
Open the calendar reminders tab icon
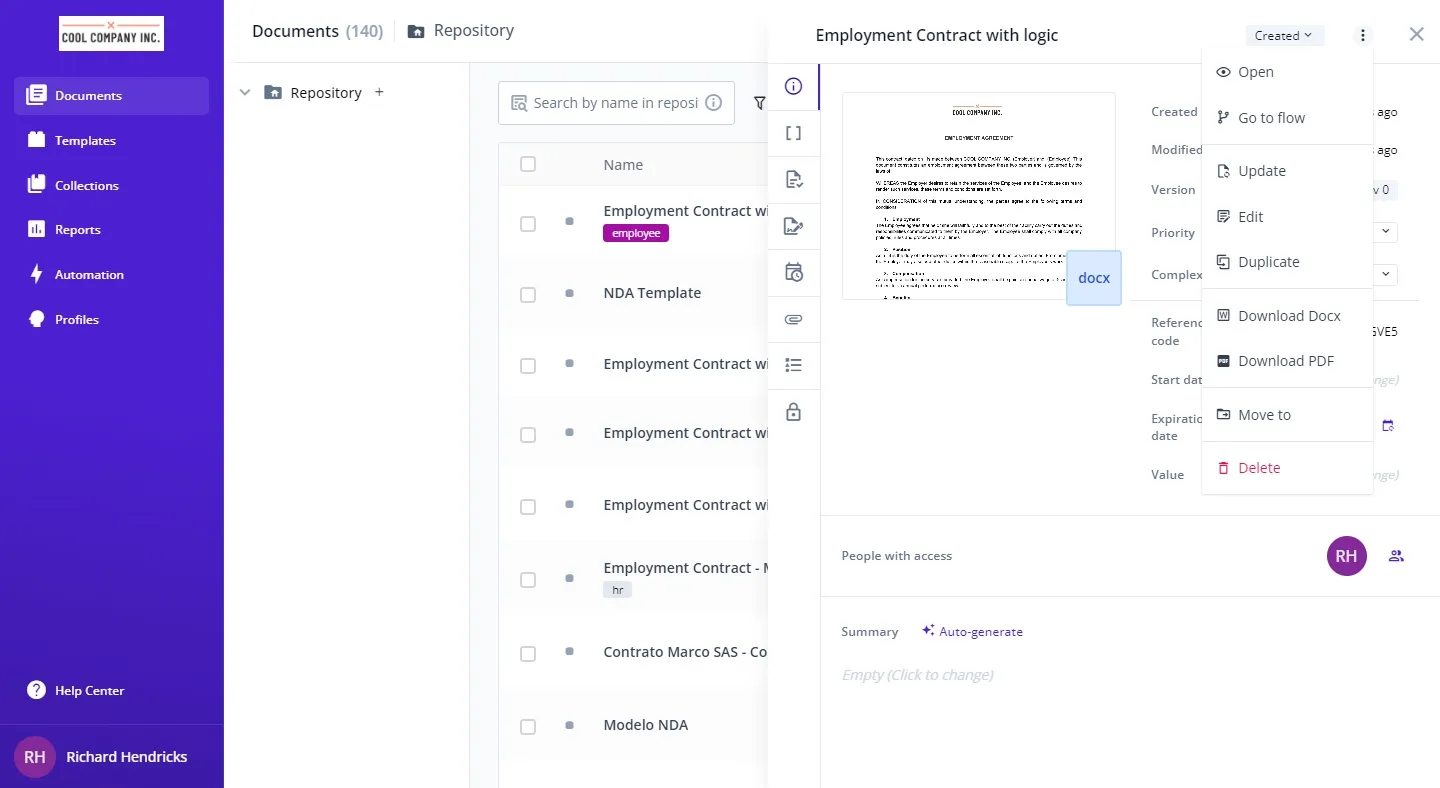click(x=793, y=272)
